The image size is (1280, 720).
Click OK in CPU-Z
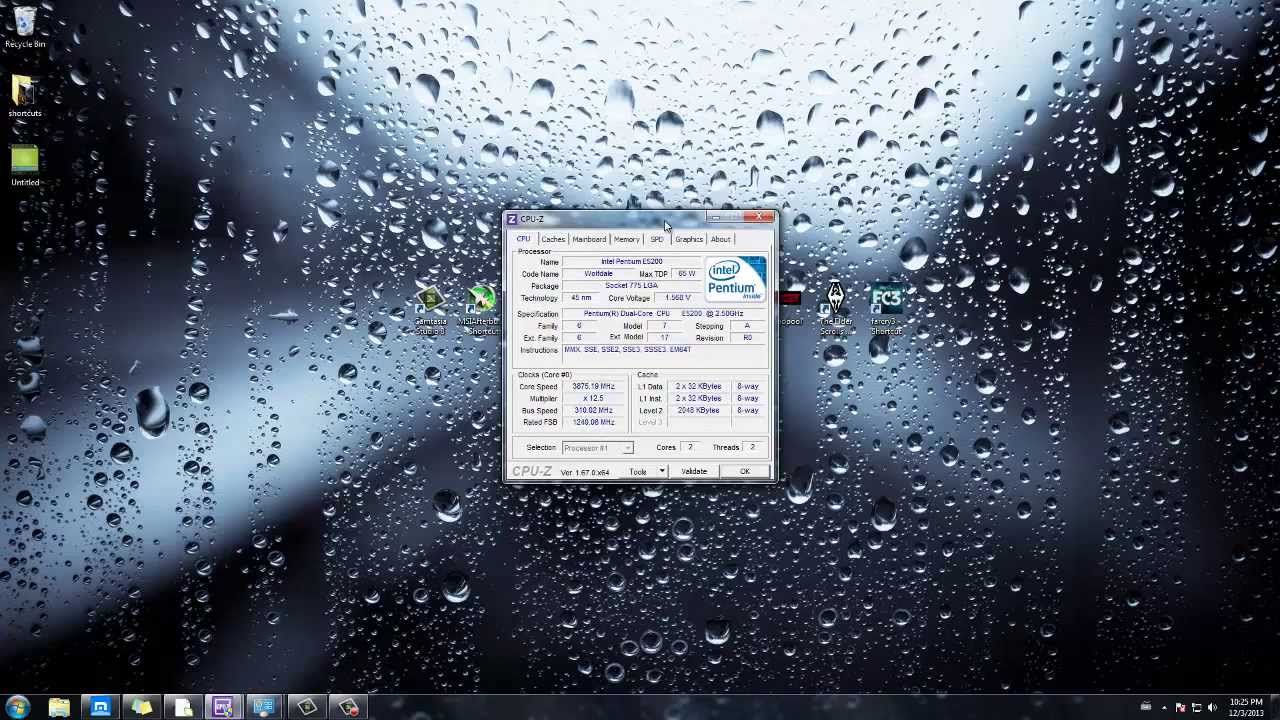[x=744, y=472]
